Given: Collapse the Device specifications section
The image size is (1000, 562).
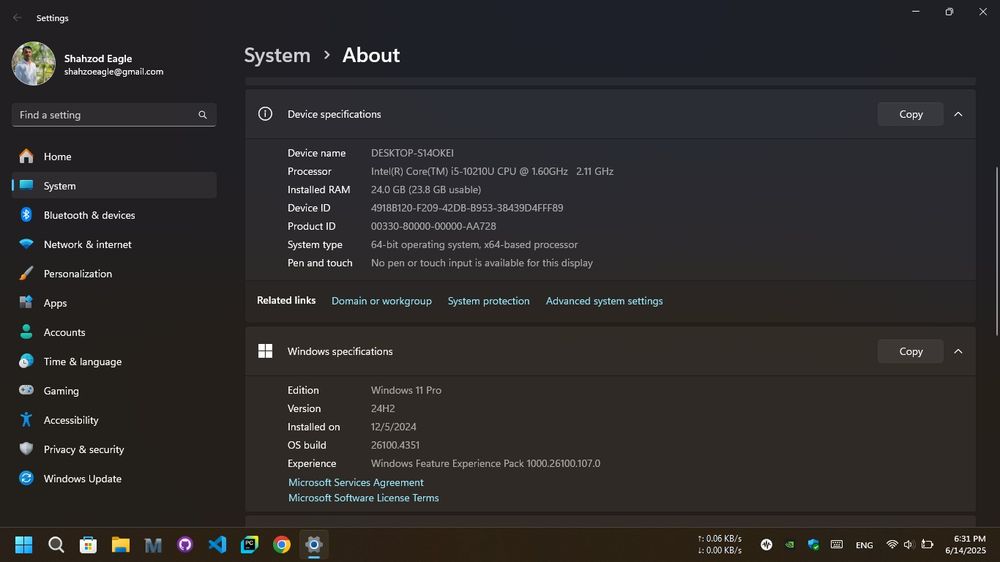Looking at the screenshot, I should point(958,114).
